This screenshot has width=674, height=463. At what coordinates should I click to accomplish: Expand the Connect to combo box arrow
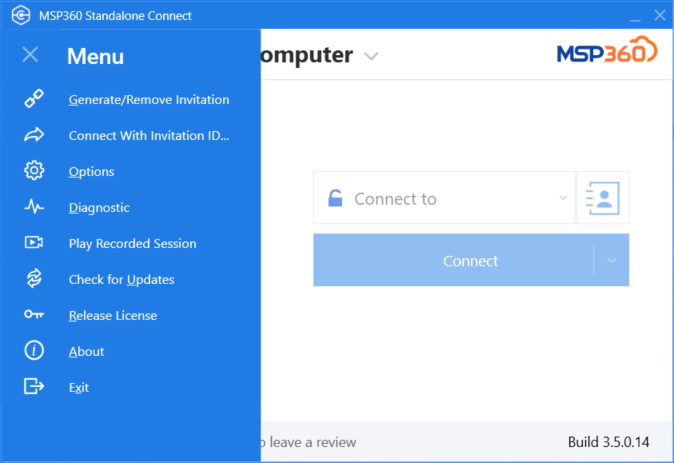click(x=563, y=198)
